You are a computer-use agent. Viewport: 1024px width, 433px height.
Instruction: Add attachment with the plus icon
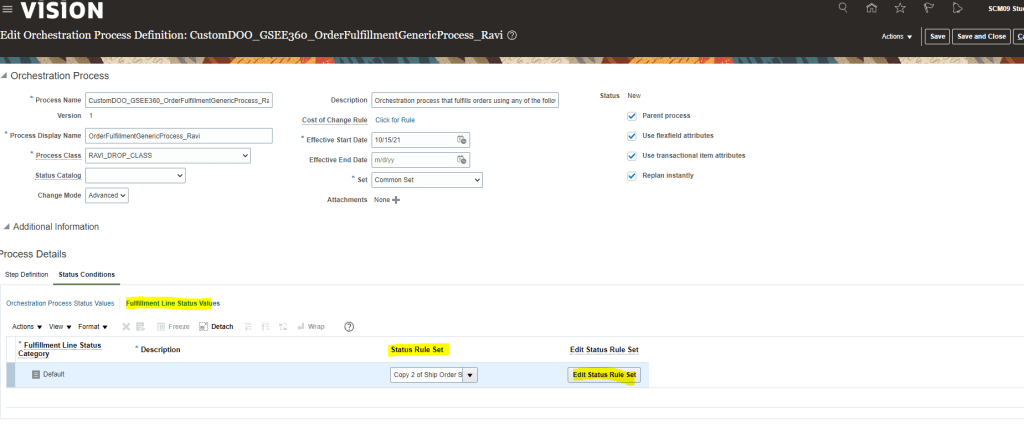click(x=396, y=200)
